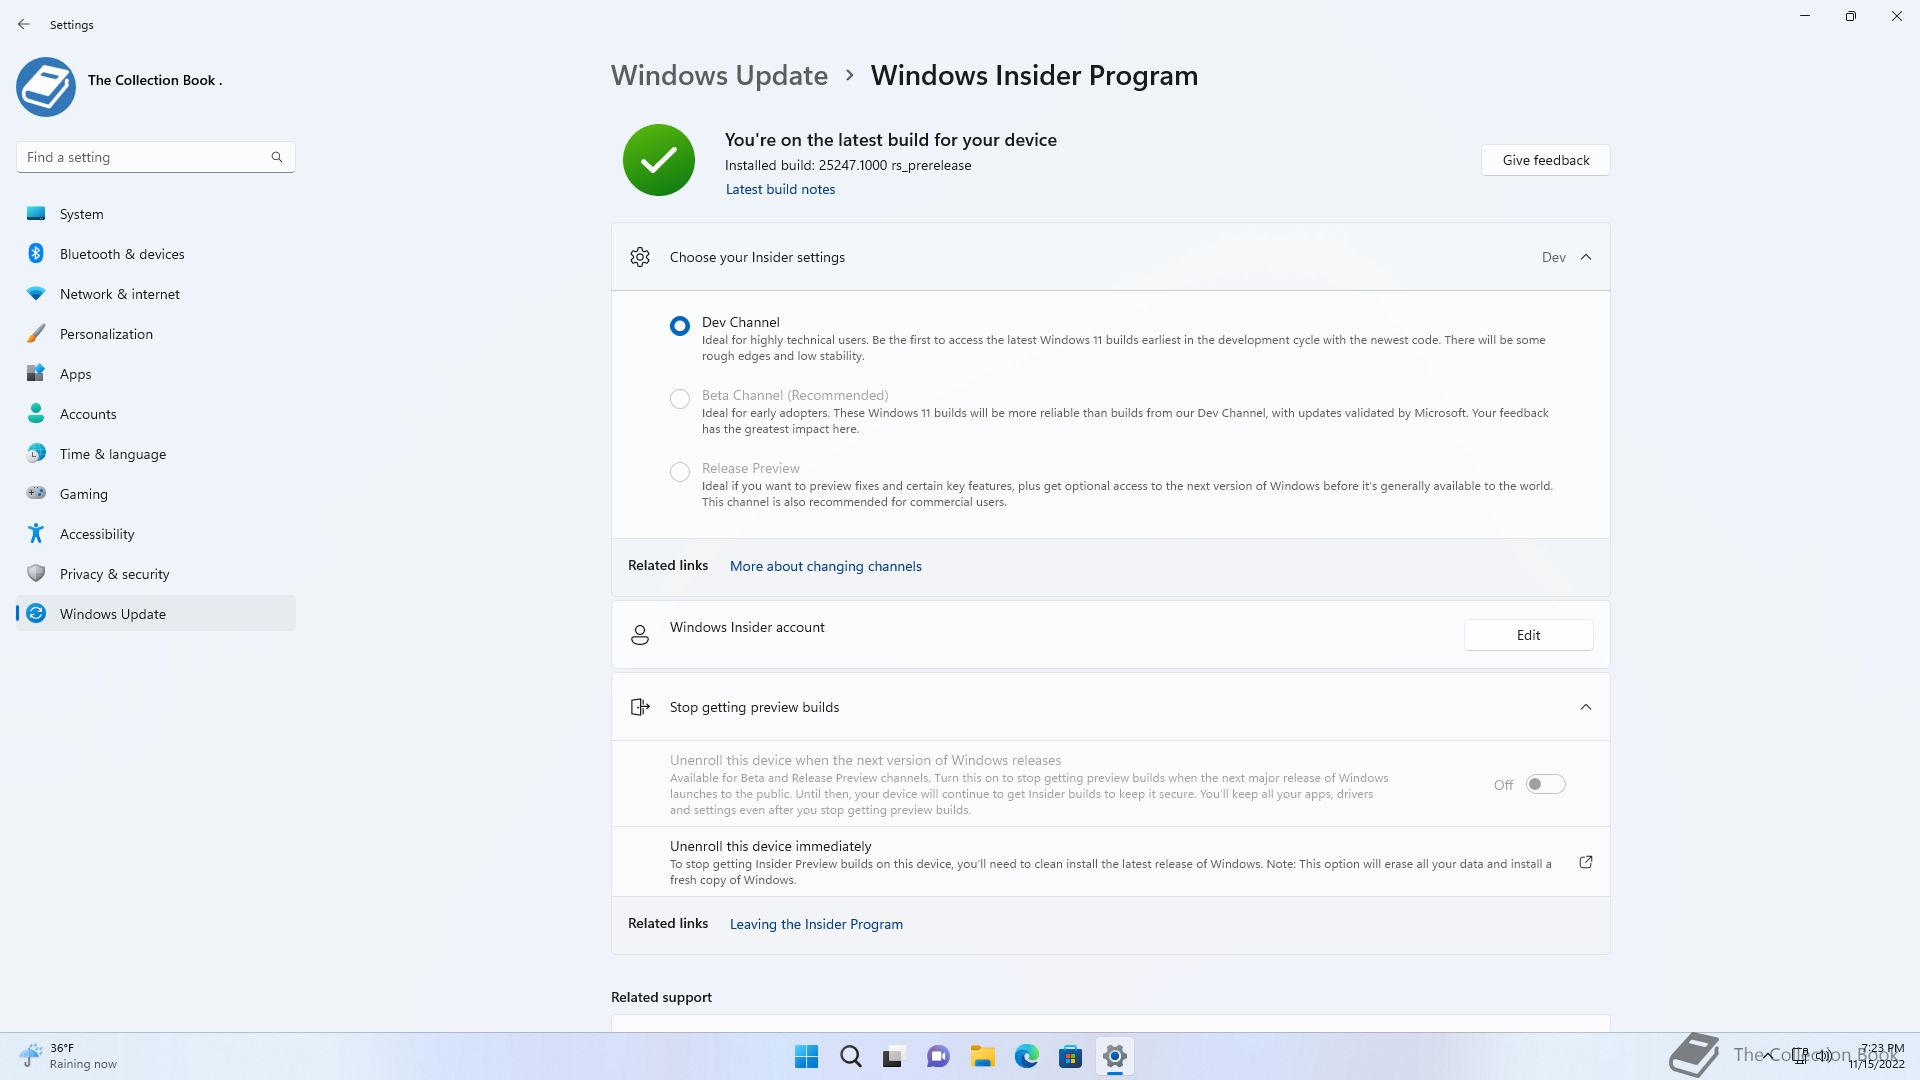1920x1080 pixels.
Task: Click the Accessibility figure icon
Action: (36, 533)
